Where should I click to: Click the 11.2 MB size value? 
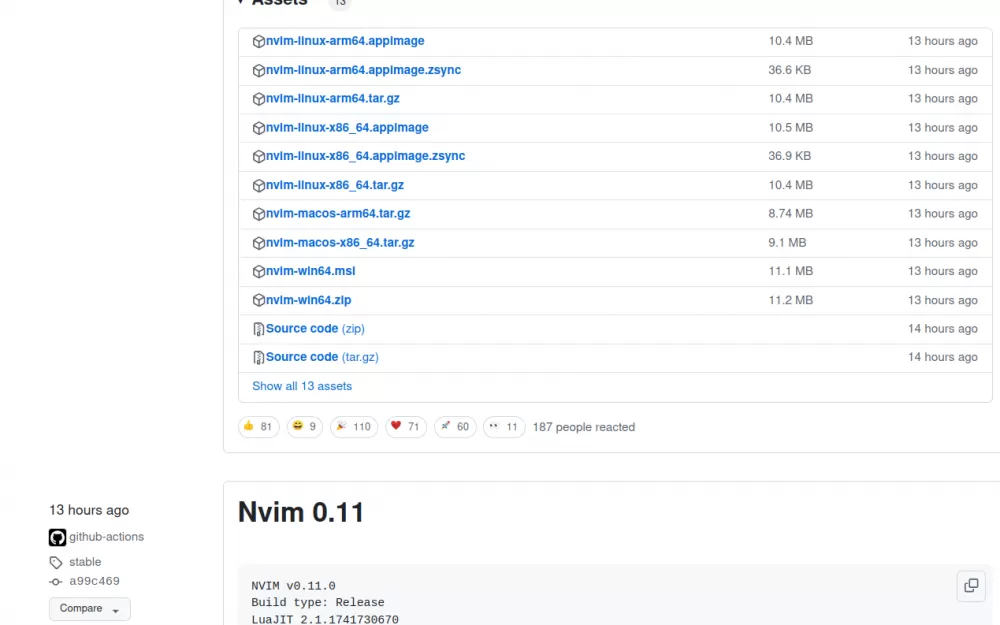(791, 300)
